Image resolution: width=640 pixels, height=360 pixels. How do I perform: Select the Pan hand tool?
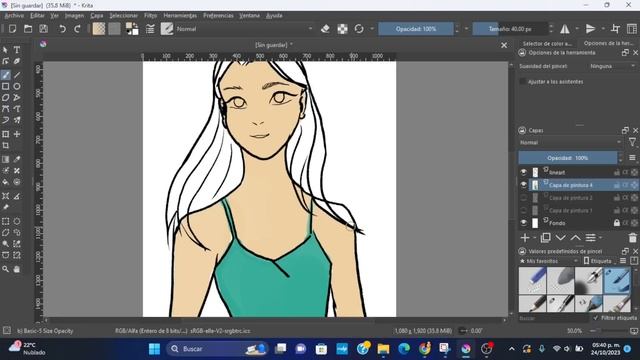(x=17, y=269)
